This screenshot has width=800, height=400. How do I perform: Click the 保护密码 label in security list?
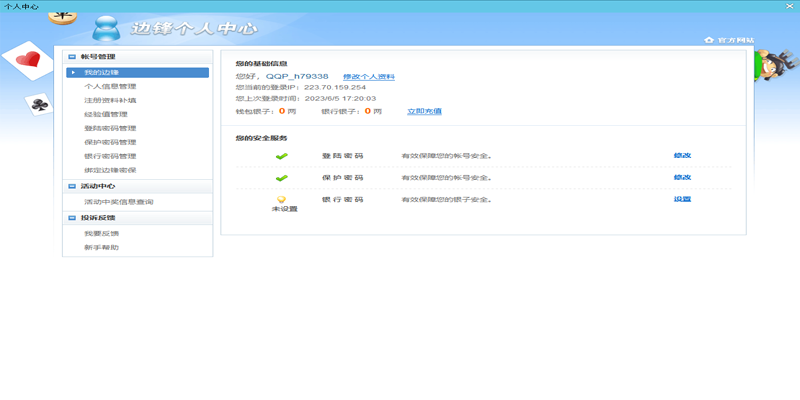[342, 178]
